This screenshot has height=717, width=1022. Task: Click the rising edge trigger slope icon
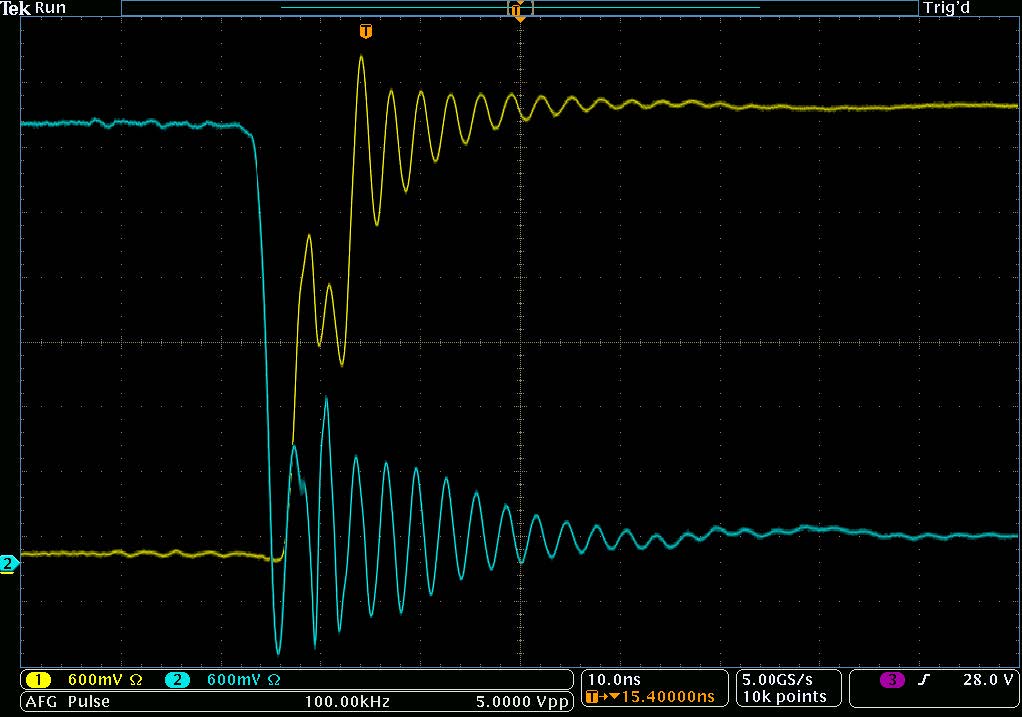(x=925, y=680)
